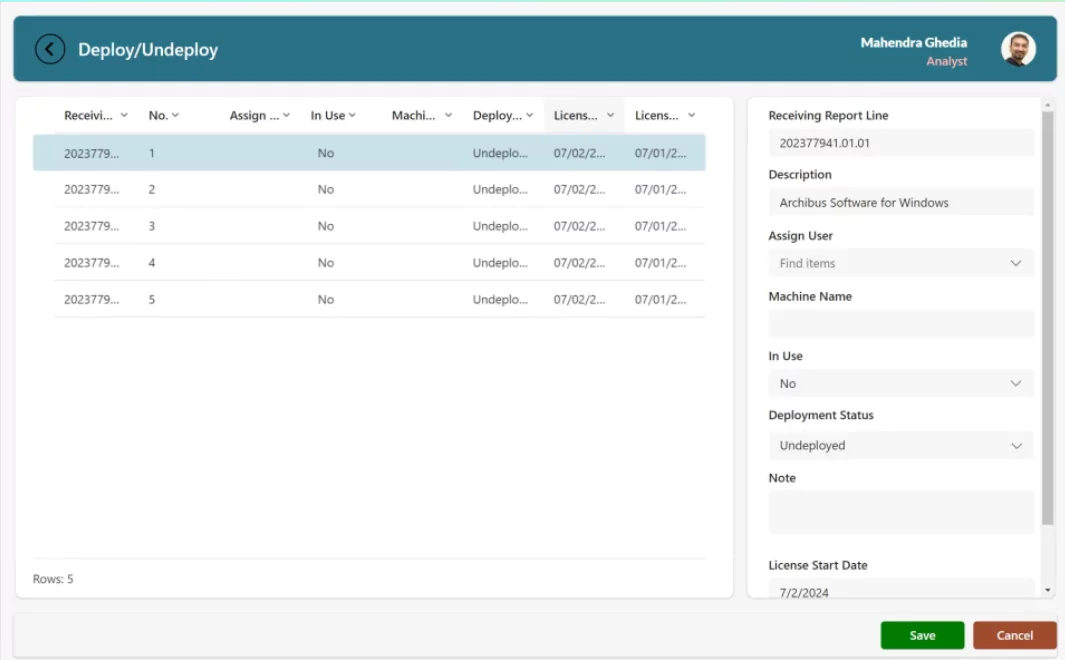Open the In Use dropdown showing 'No'
Image resolution: width=1065 pixels, height=660 pixels.
pos(899,383)
